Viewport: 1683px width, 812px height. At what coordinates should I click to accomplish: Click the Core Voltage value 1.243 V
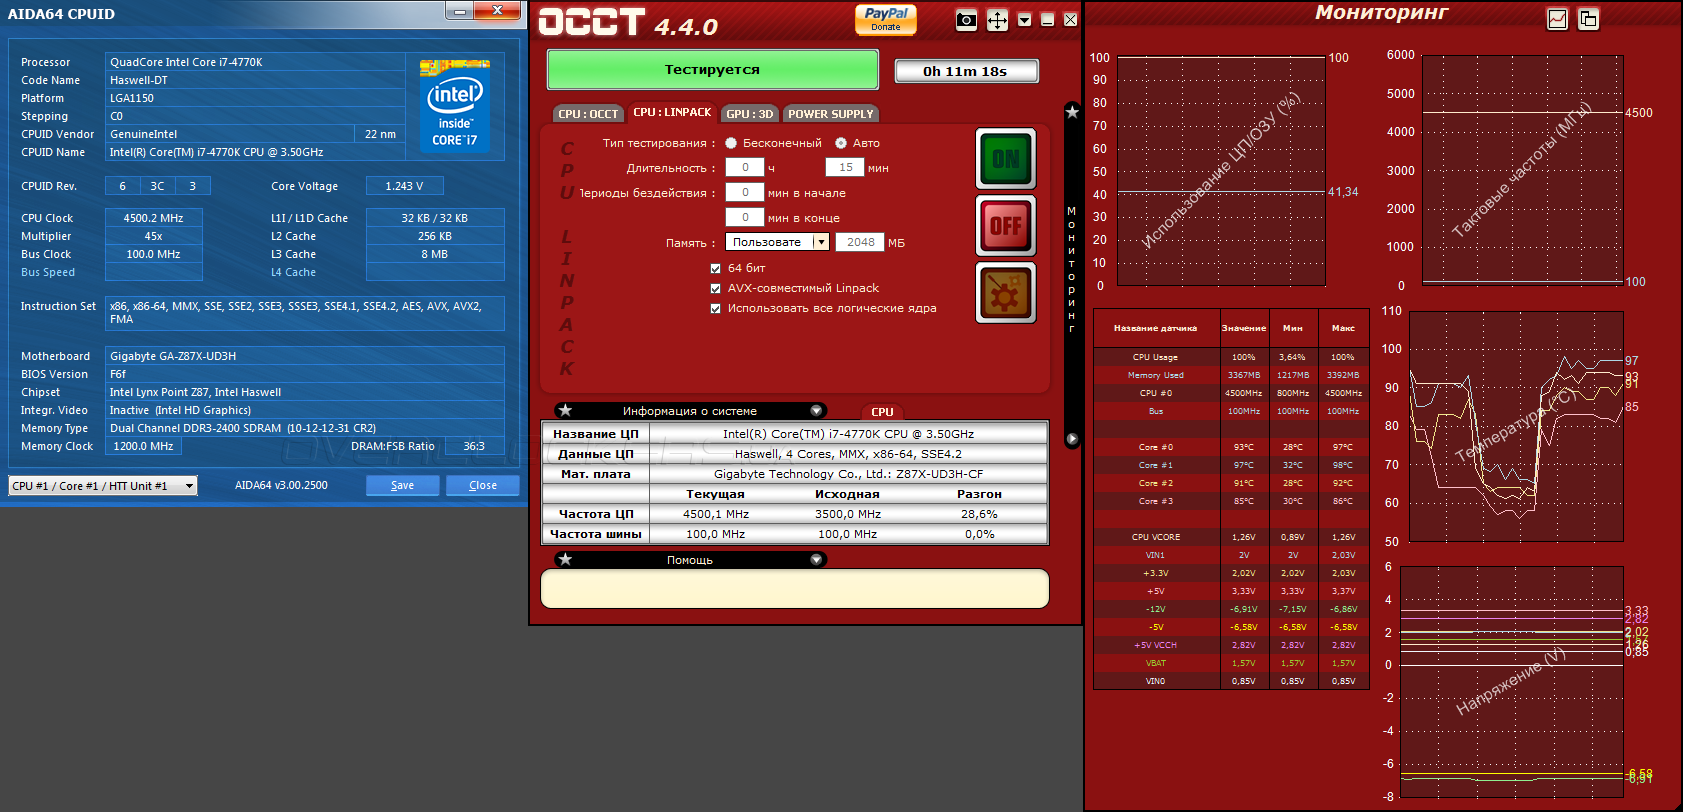point(404,186)
